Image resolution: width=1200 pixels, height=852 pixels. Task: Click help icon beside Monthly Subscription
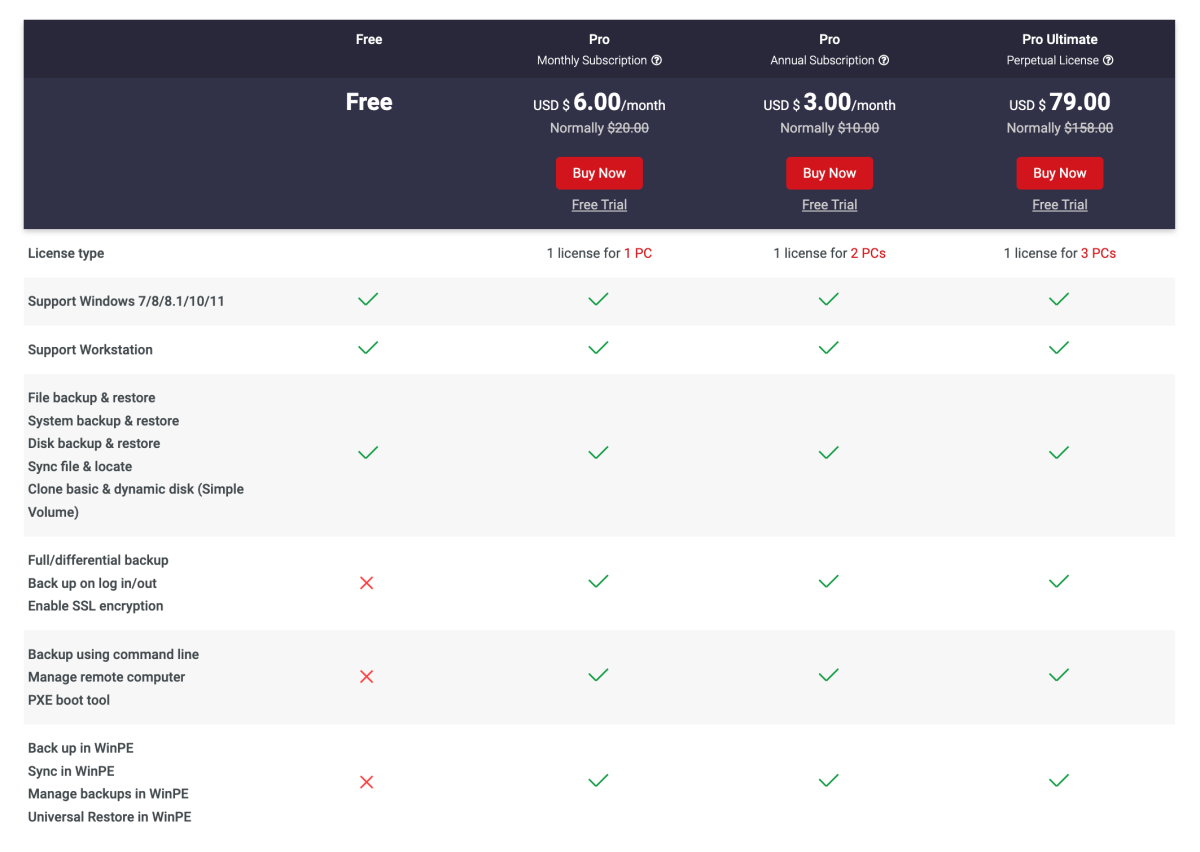coord(657,61)
